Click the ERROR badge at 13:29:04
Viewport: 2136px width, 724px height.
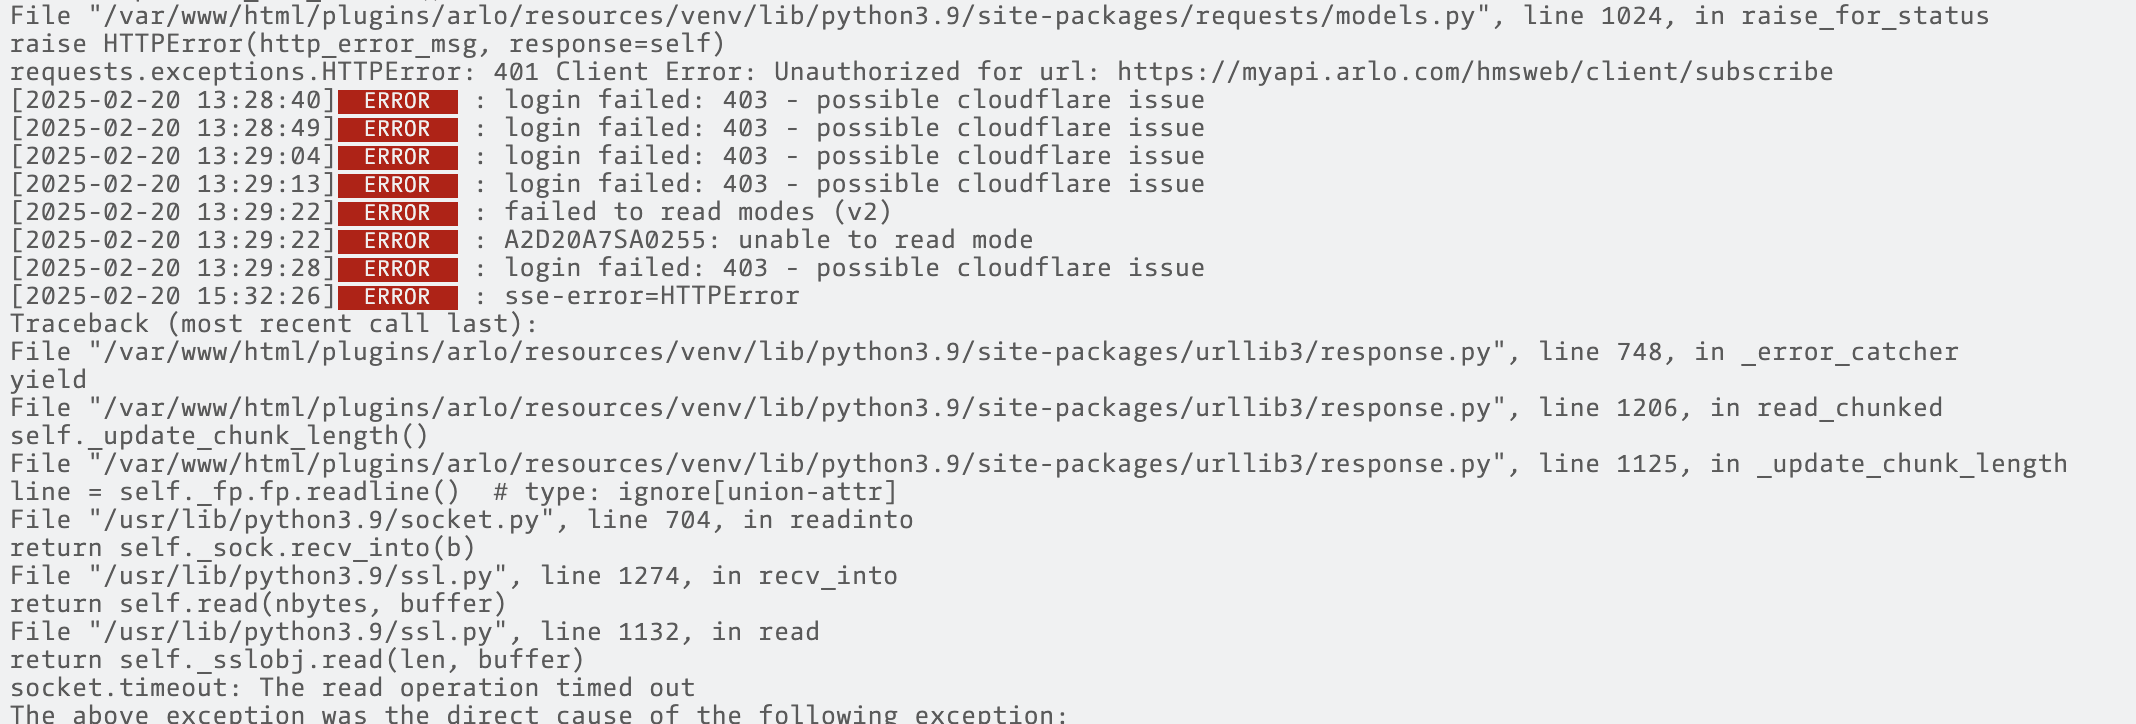click(x=397, y=157)
